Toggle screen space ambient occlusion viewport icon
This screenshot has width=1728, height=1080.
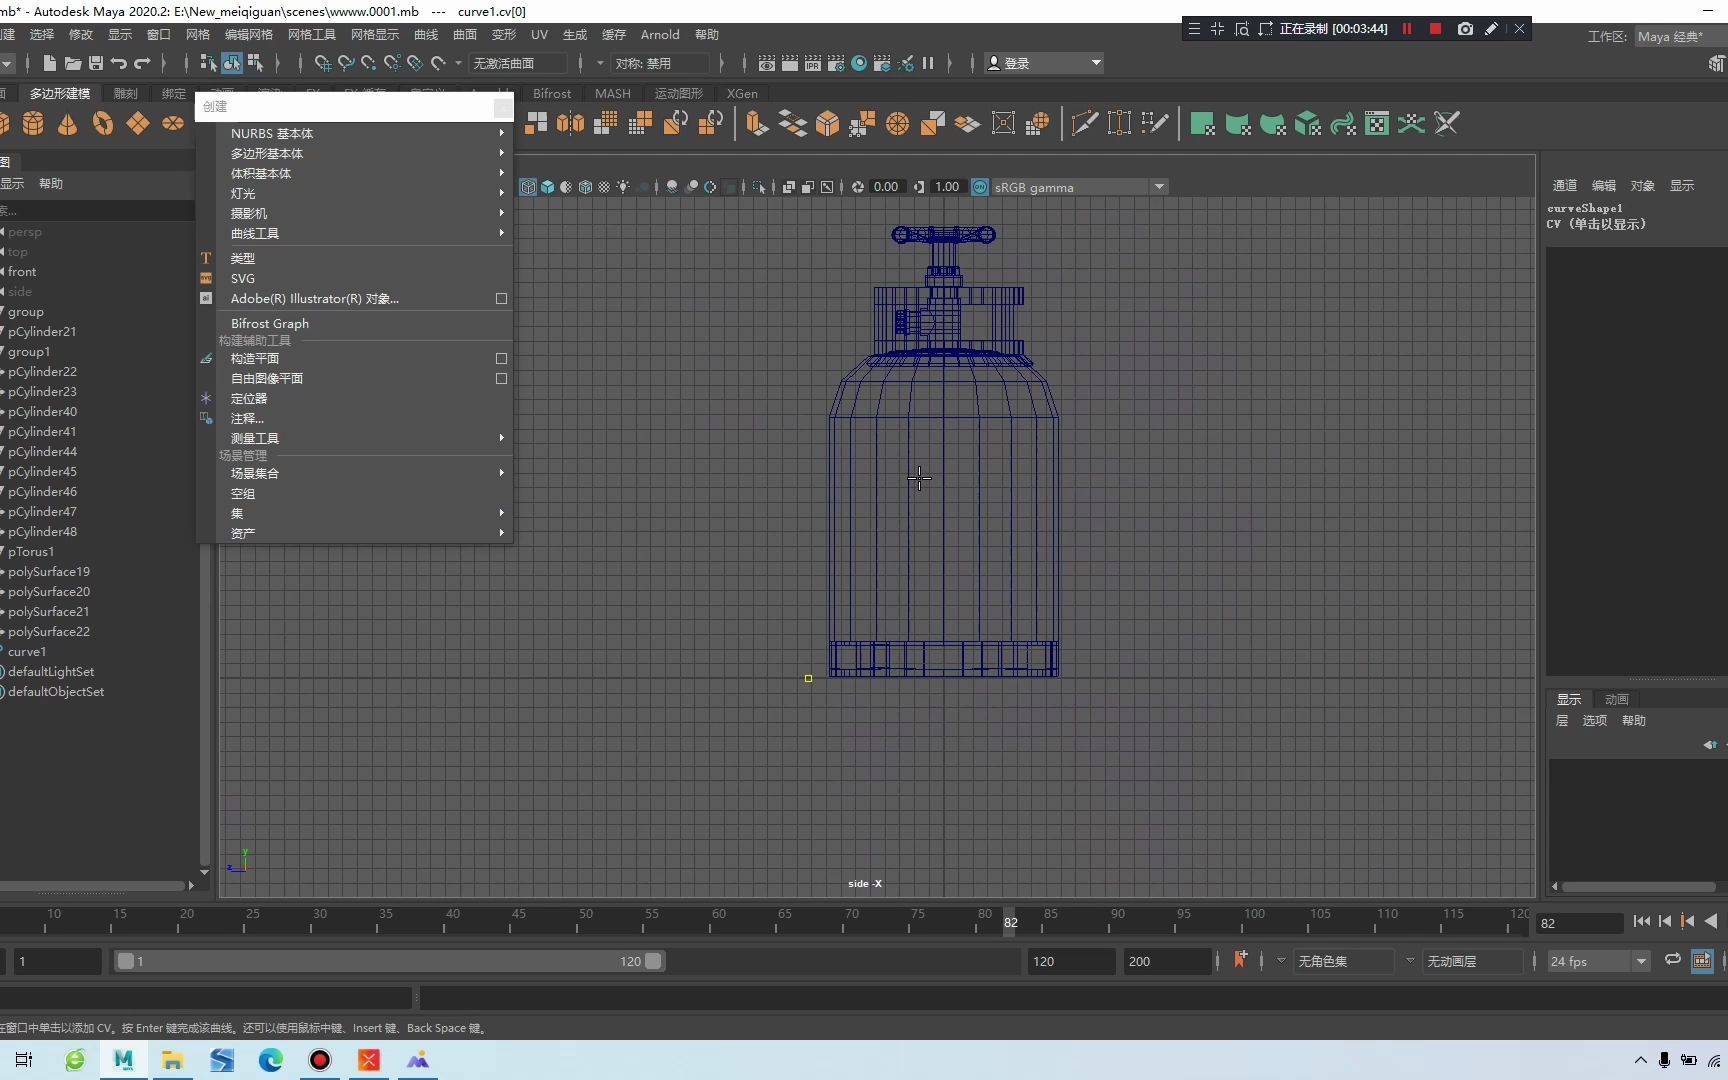[672, 187]
